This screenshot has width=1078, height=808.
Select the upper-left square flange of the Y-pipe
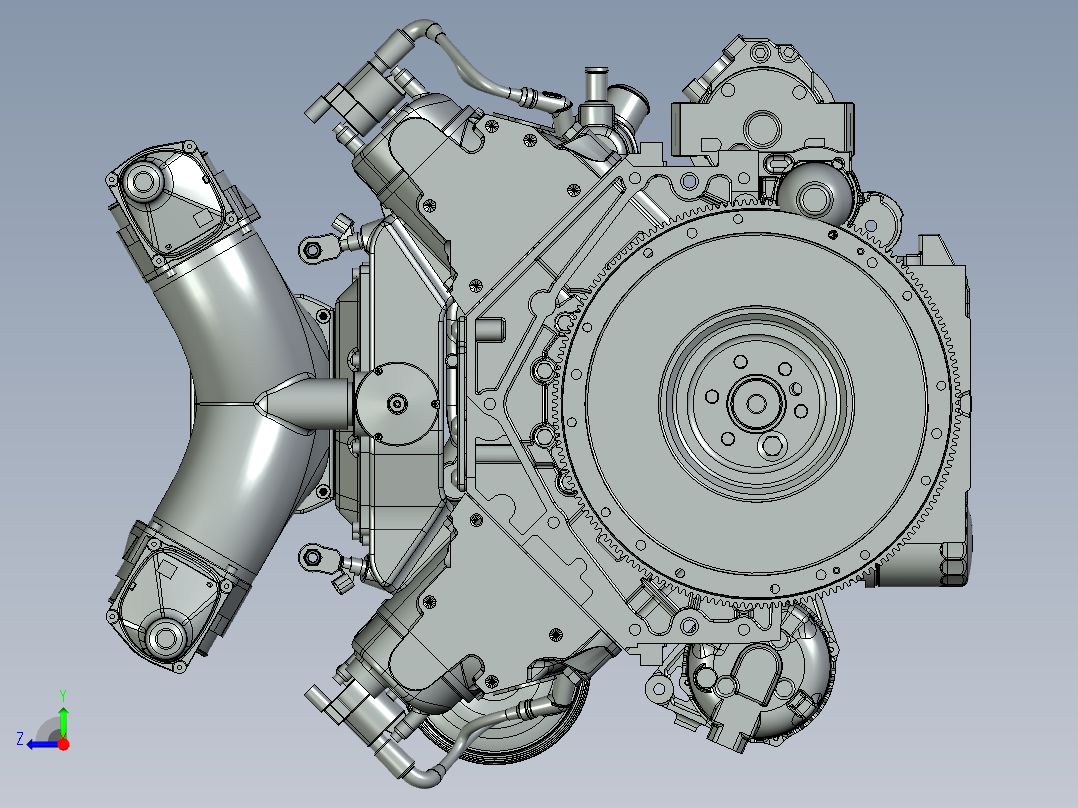pyautogui.click(x=169, y=203)
